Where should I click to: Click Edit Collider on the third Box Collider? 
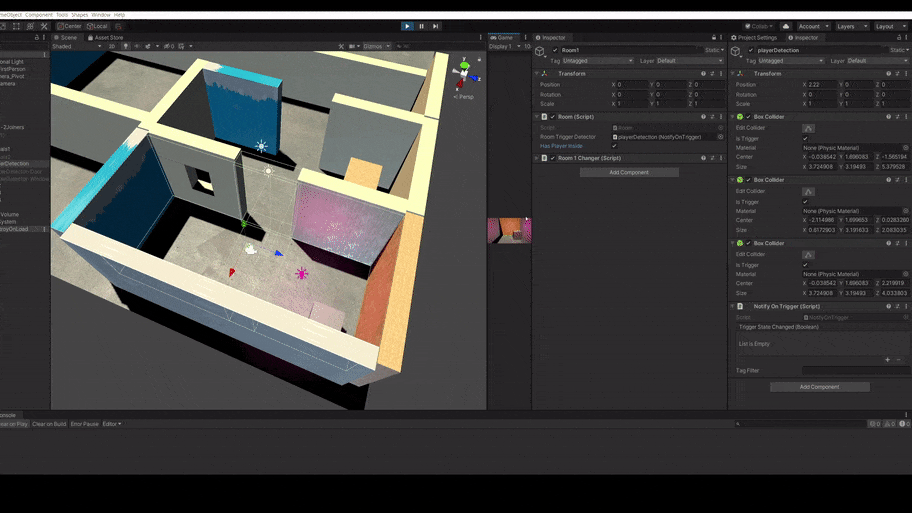[808, 255]
